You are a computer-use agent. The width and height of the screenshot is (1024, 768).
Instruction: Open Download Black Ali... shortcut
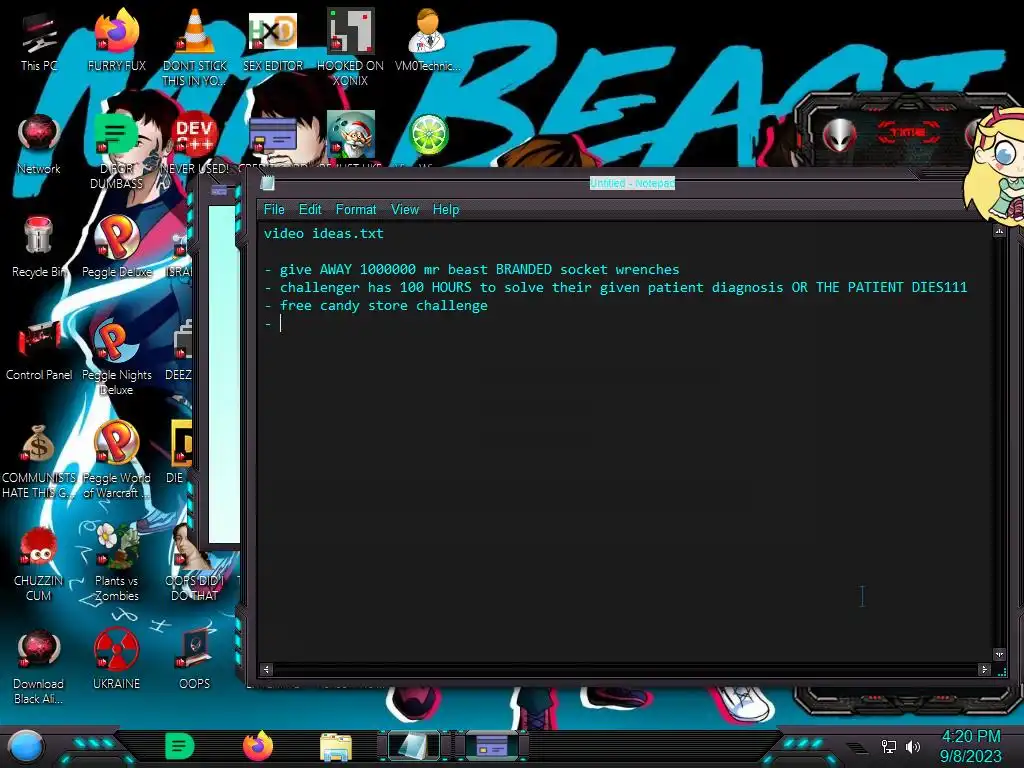coord(39,667)
